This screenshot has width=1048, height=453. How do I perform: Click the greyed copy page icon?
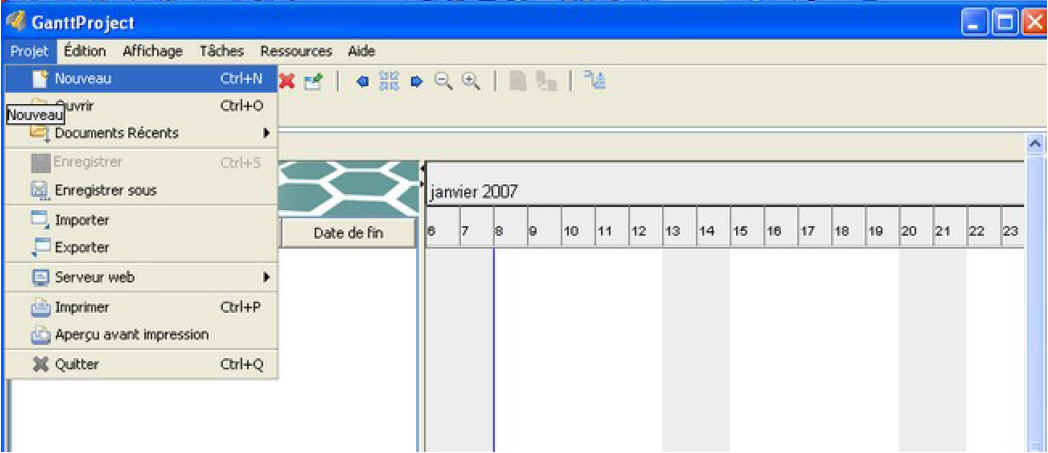click(518, 81)
